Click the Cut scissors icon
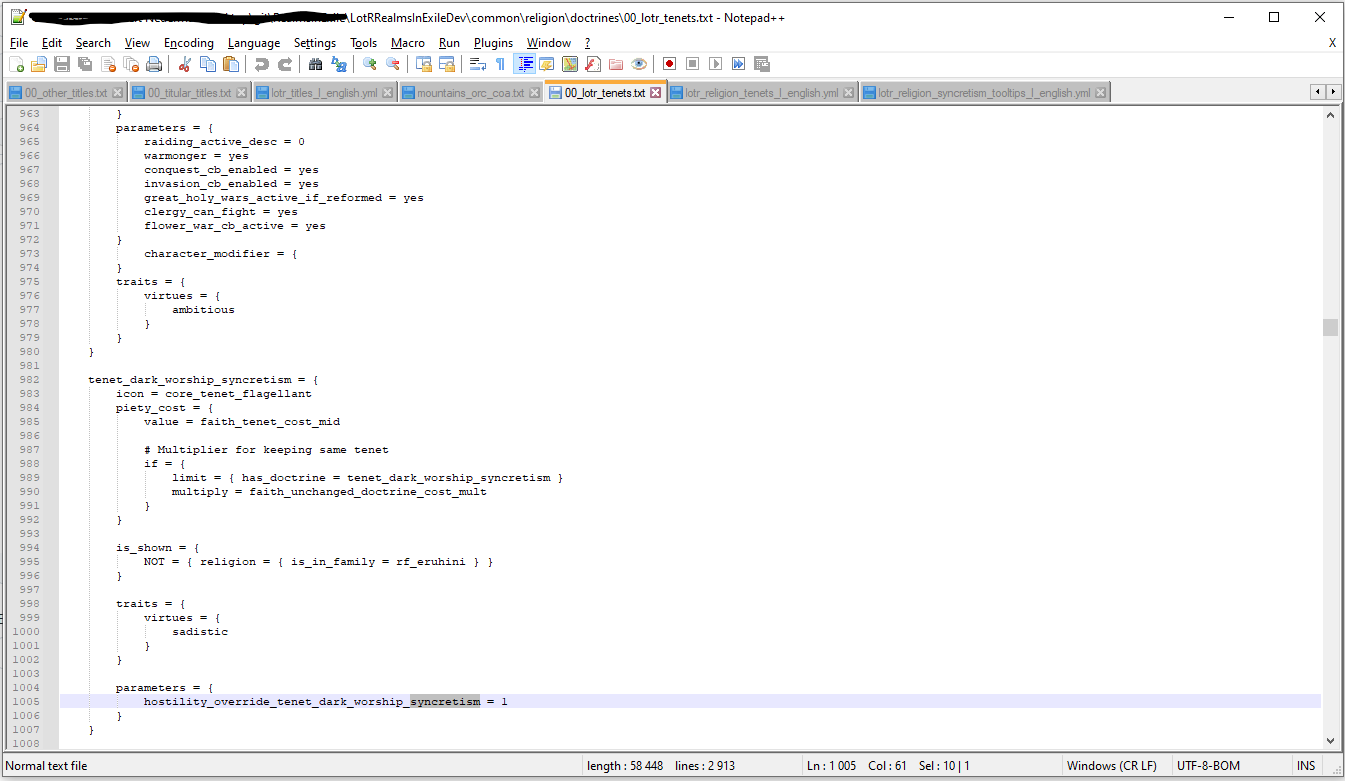 pos(185,64)
